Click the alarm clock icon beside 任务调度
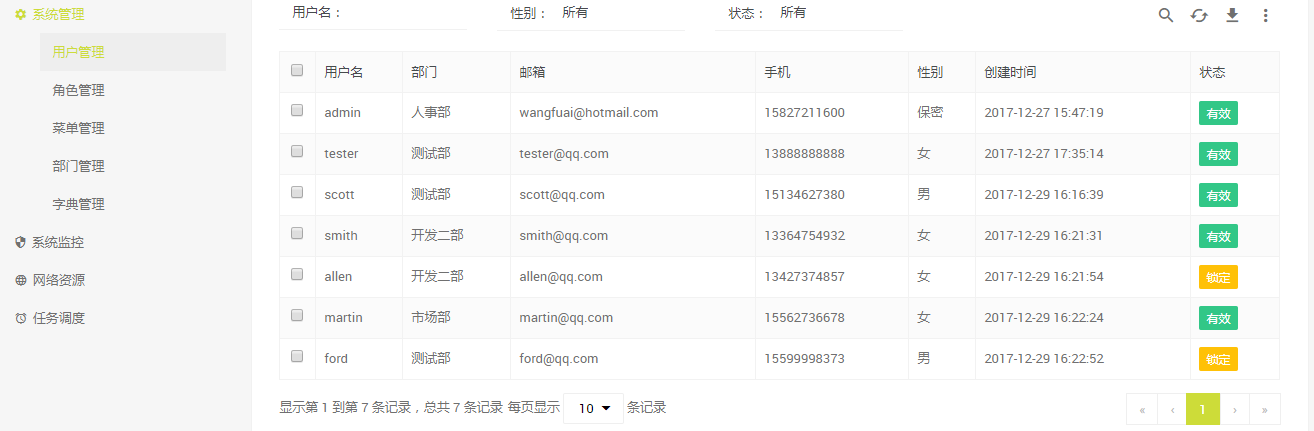This screenshot has height=431, width=1314. coord(20,318)
